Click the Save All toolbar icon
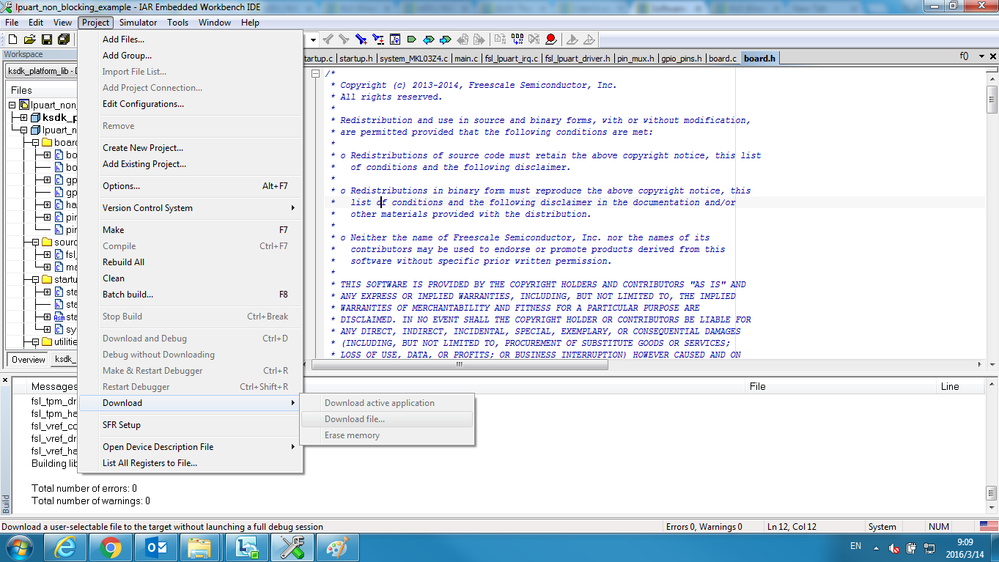 click(64, 40)
